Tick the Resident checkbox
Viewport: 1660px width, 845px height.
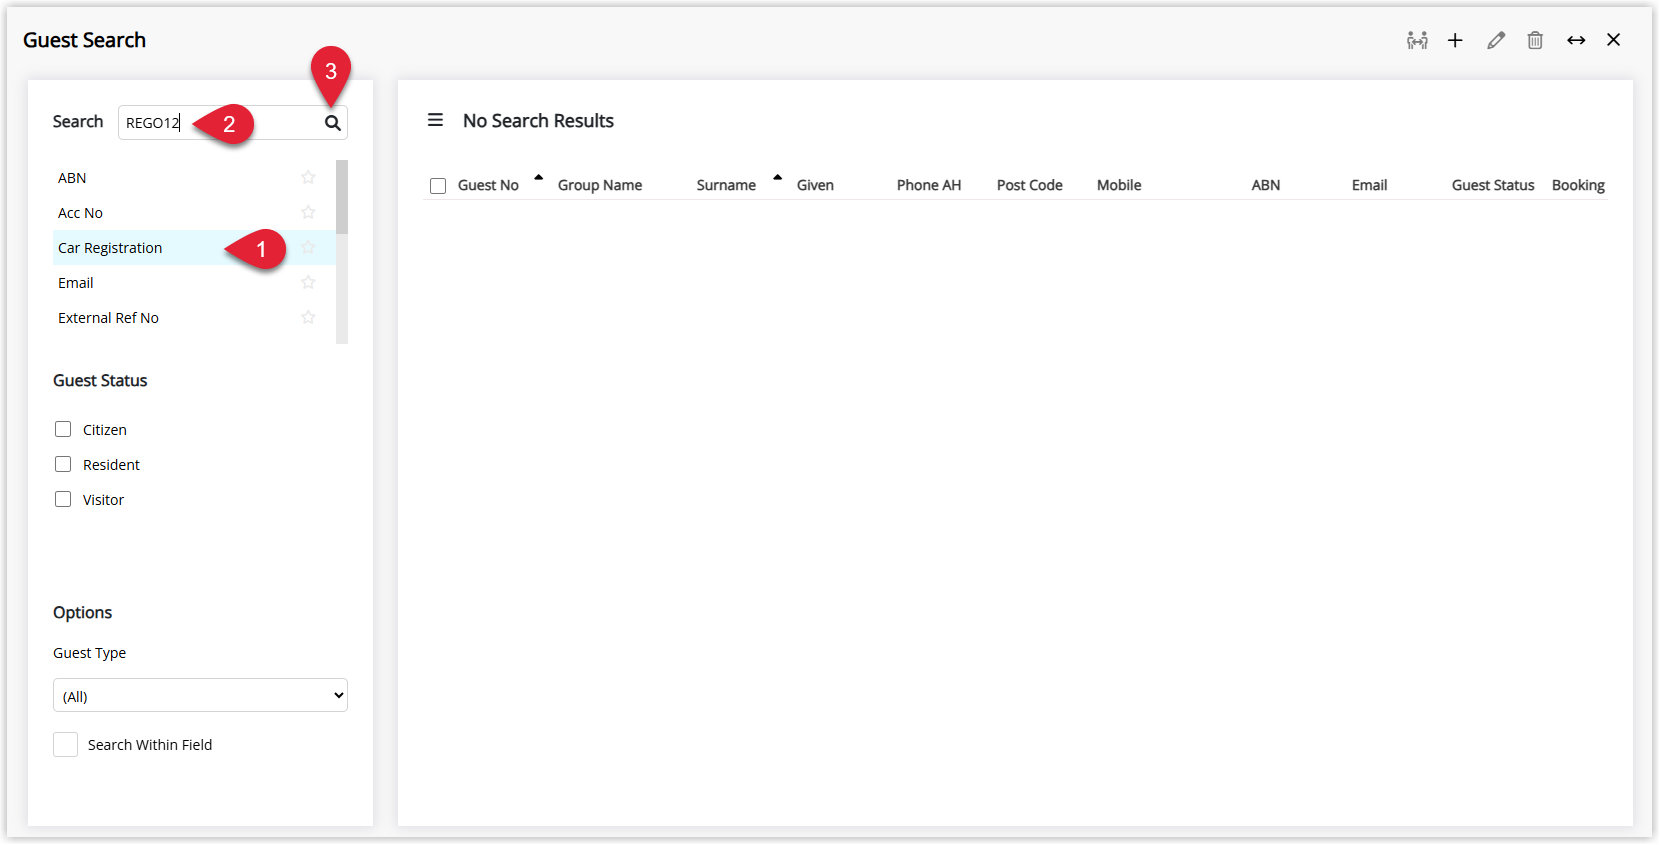point(63,464)
